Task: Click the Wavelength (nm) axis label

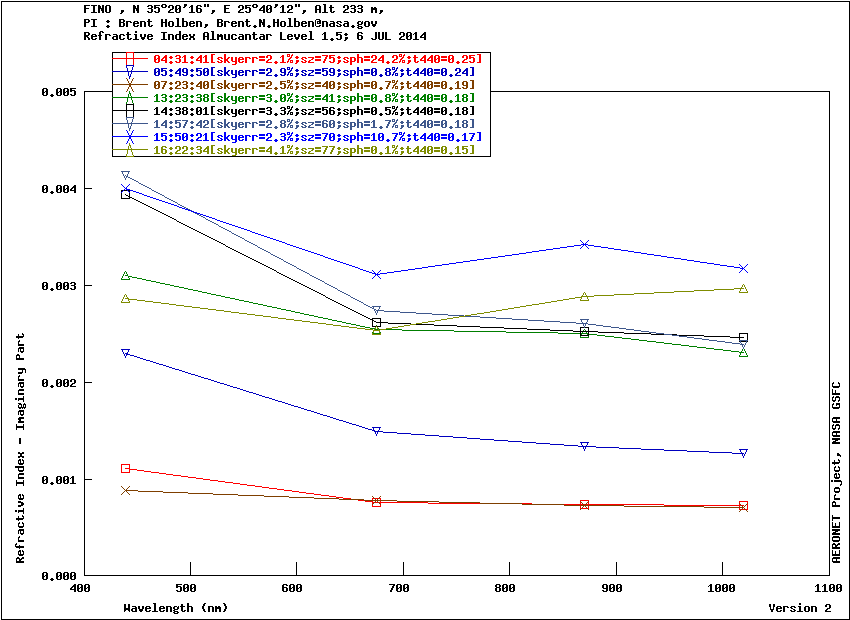Action: click(176, 608)
